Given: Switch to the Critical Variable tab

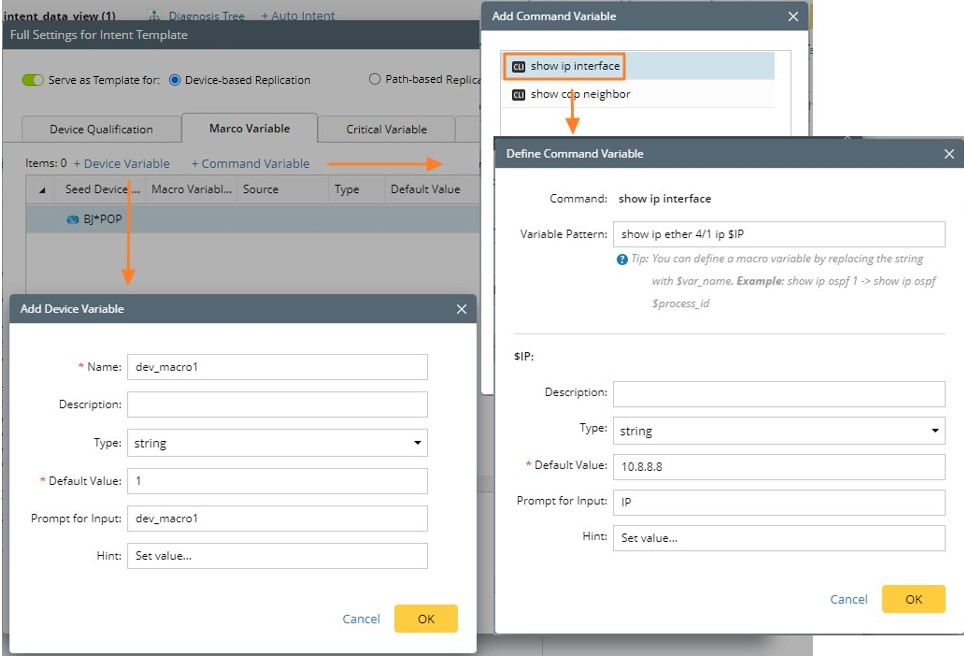Looking at the screenshot, I should 386,129.
